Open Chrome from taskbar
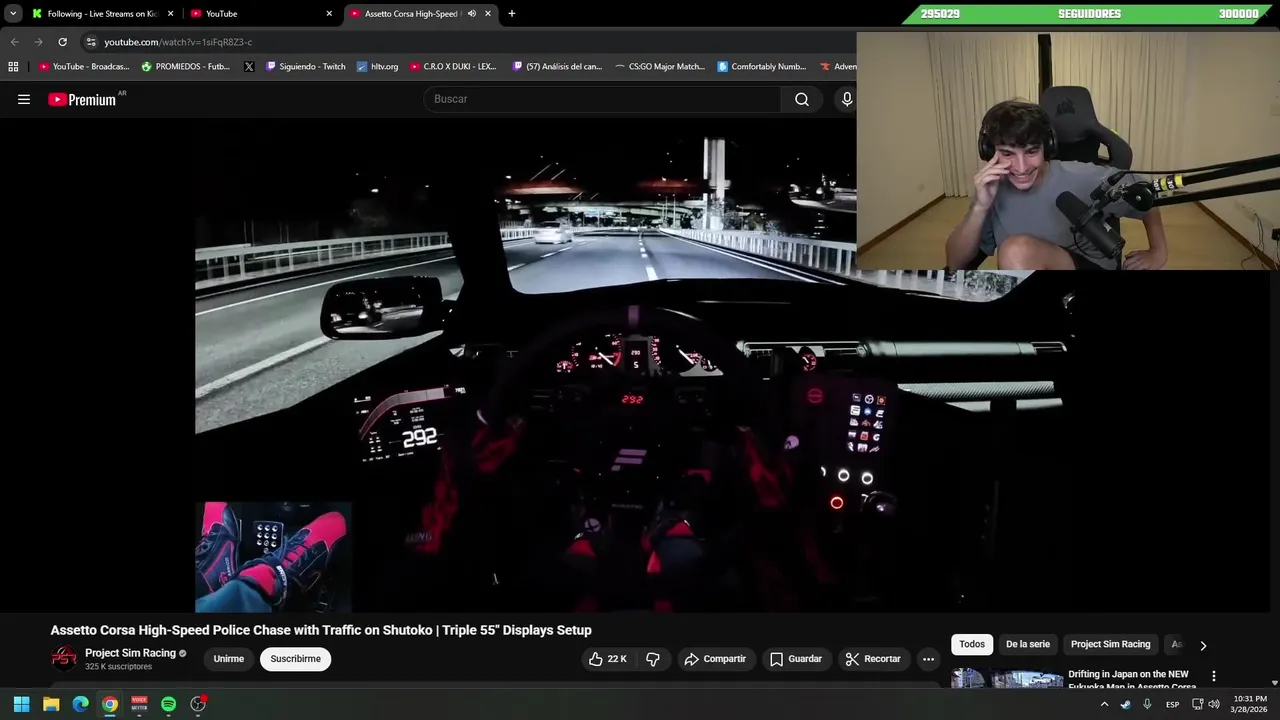Image resolution: width=1280 pixels, height=720 pixels. tap(110, 704)
